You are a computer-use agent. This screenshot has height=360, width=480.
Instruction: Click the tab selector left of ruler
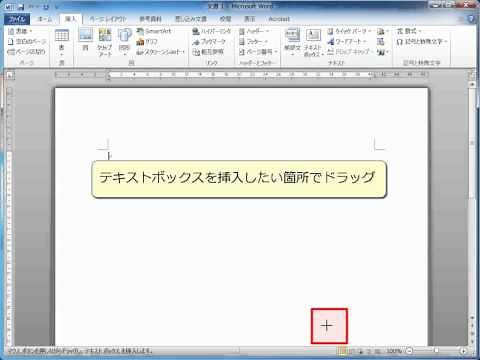click(x=10, y=75)
